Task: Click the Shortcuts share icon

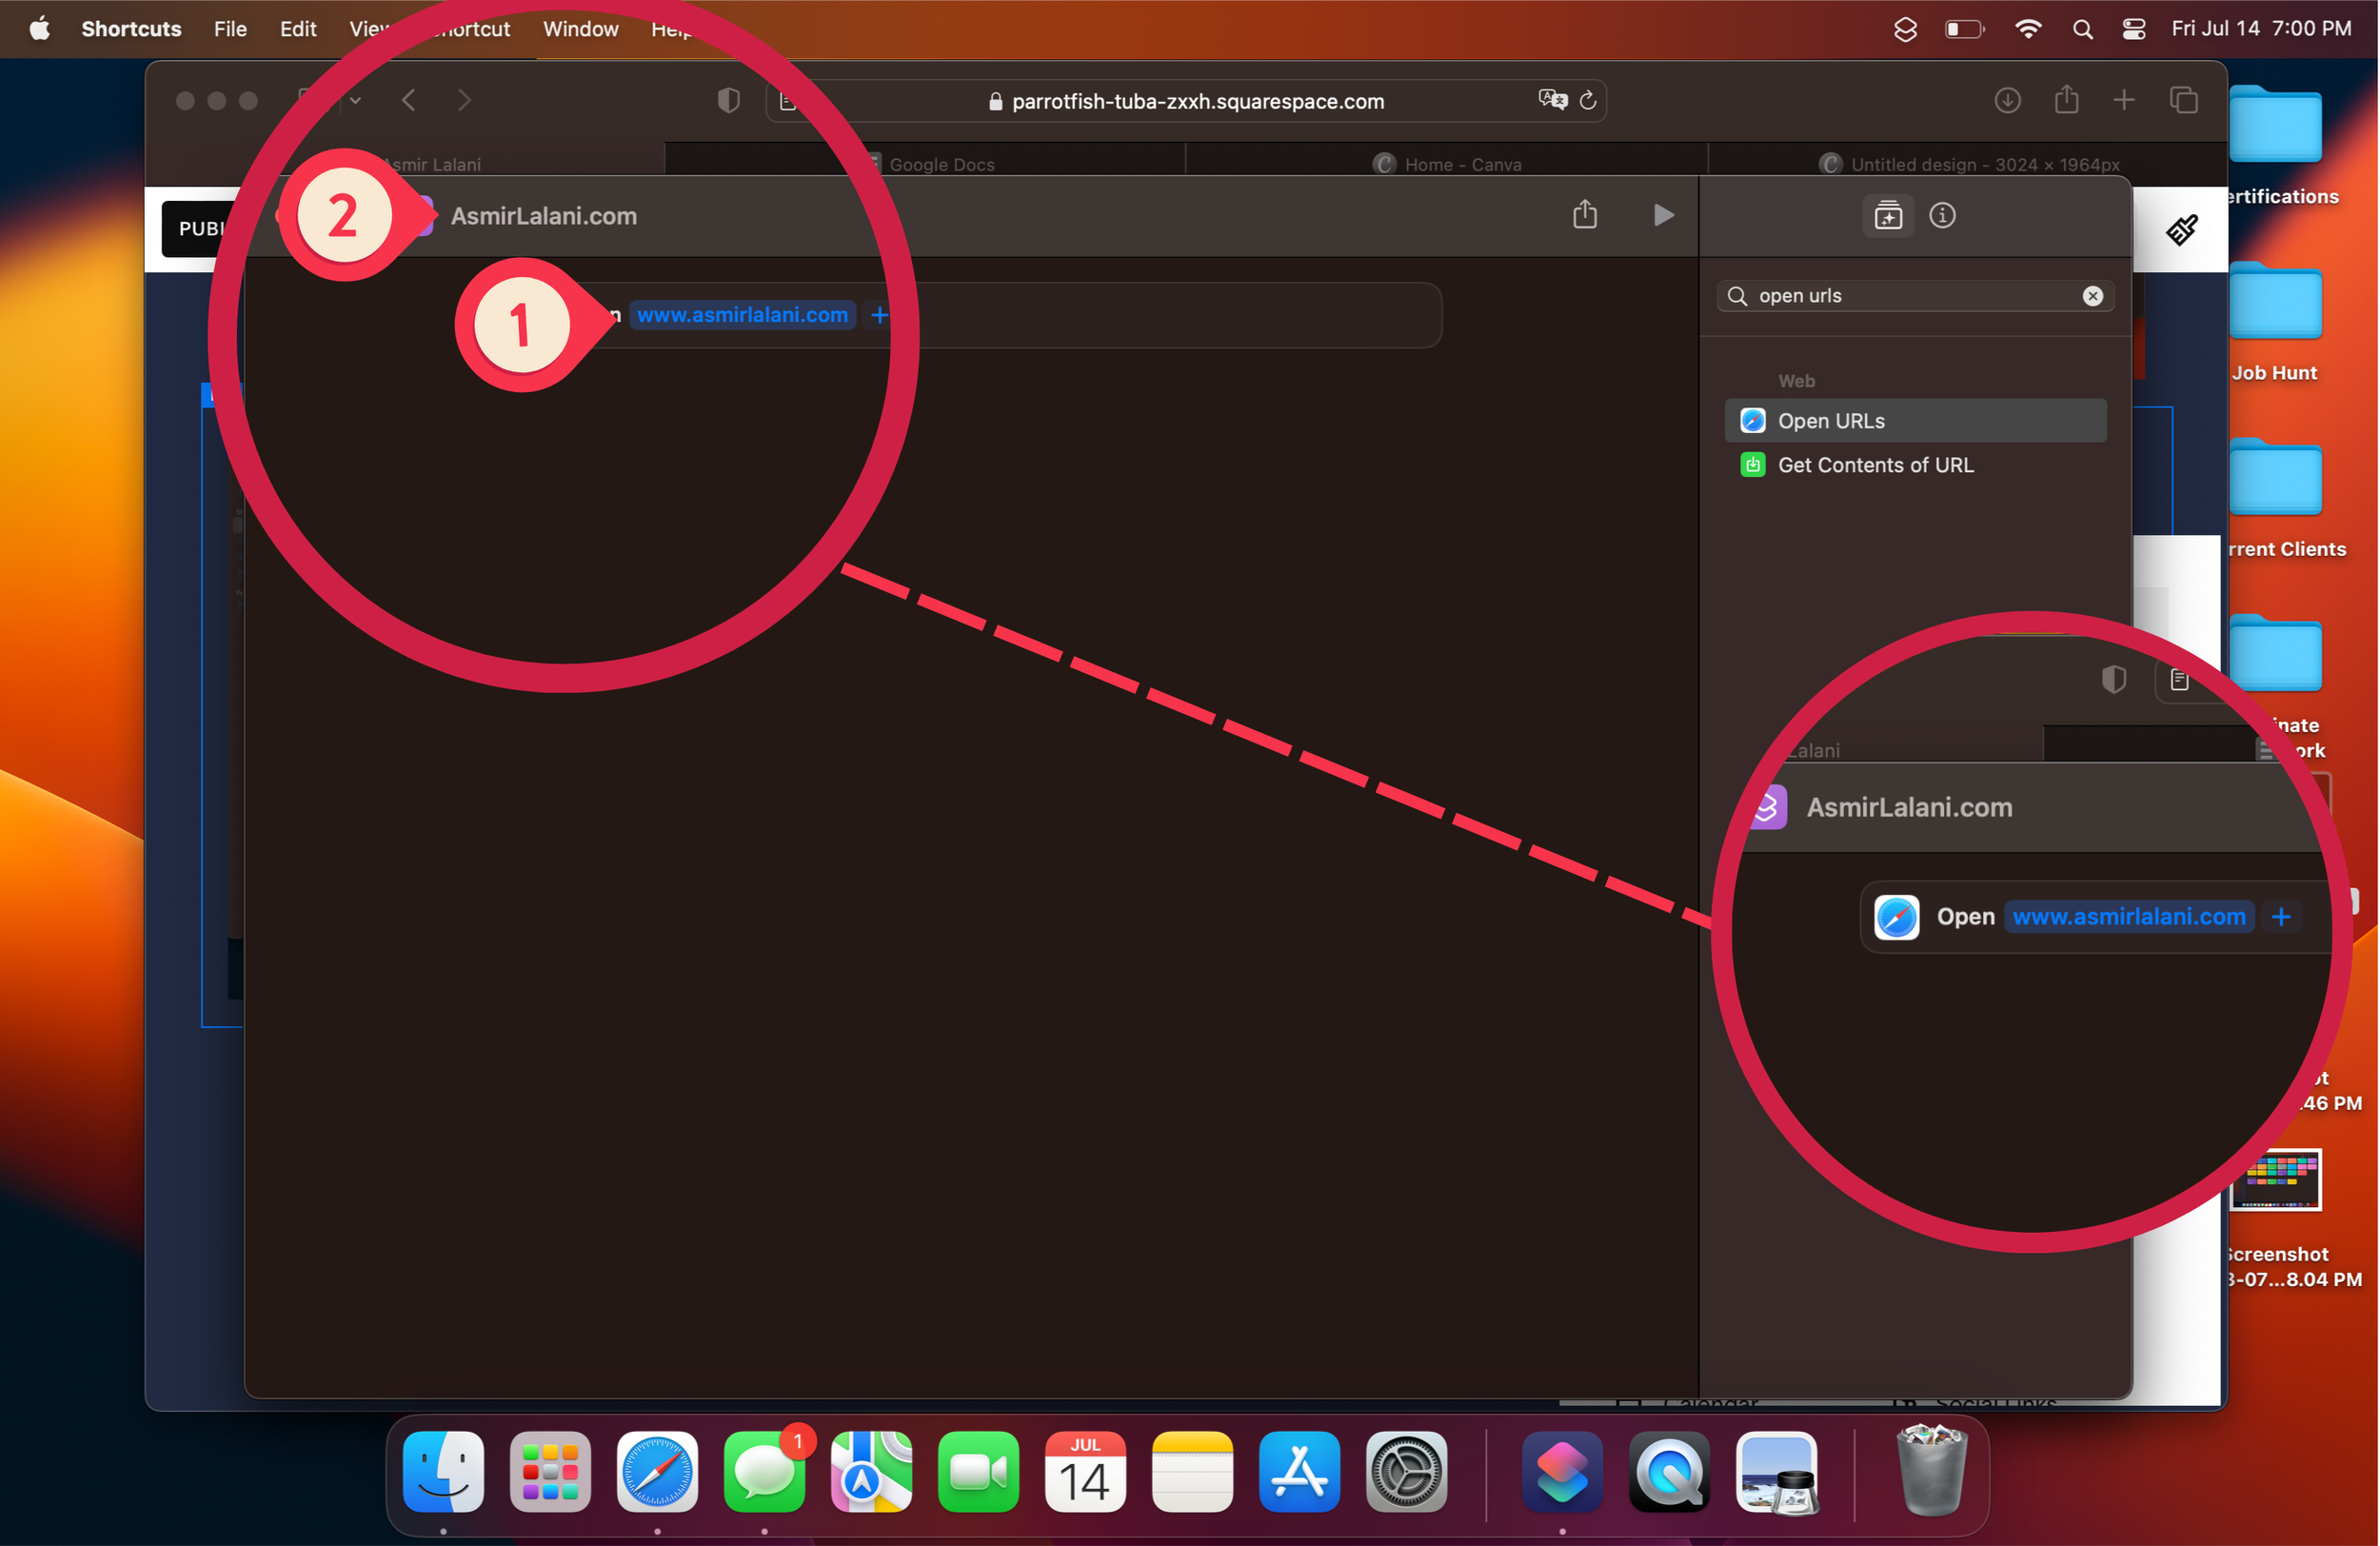Action: tap(1585, 215)
